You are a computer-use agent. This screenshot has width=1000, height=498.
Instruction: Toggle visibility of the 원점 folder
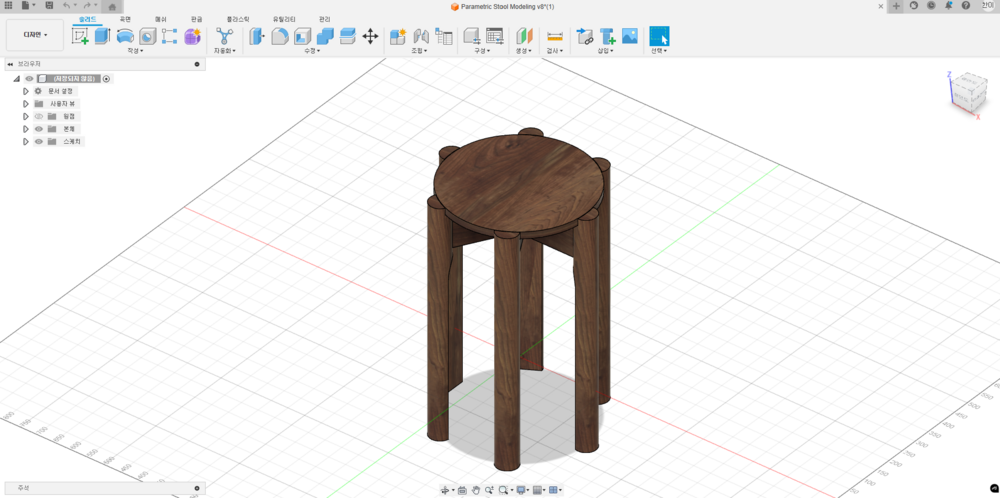tap(38, 116)
